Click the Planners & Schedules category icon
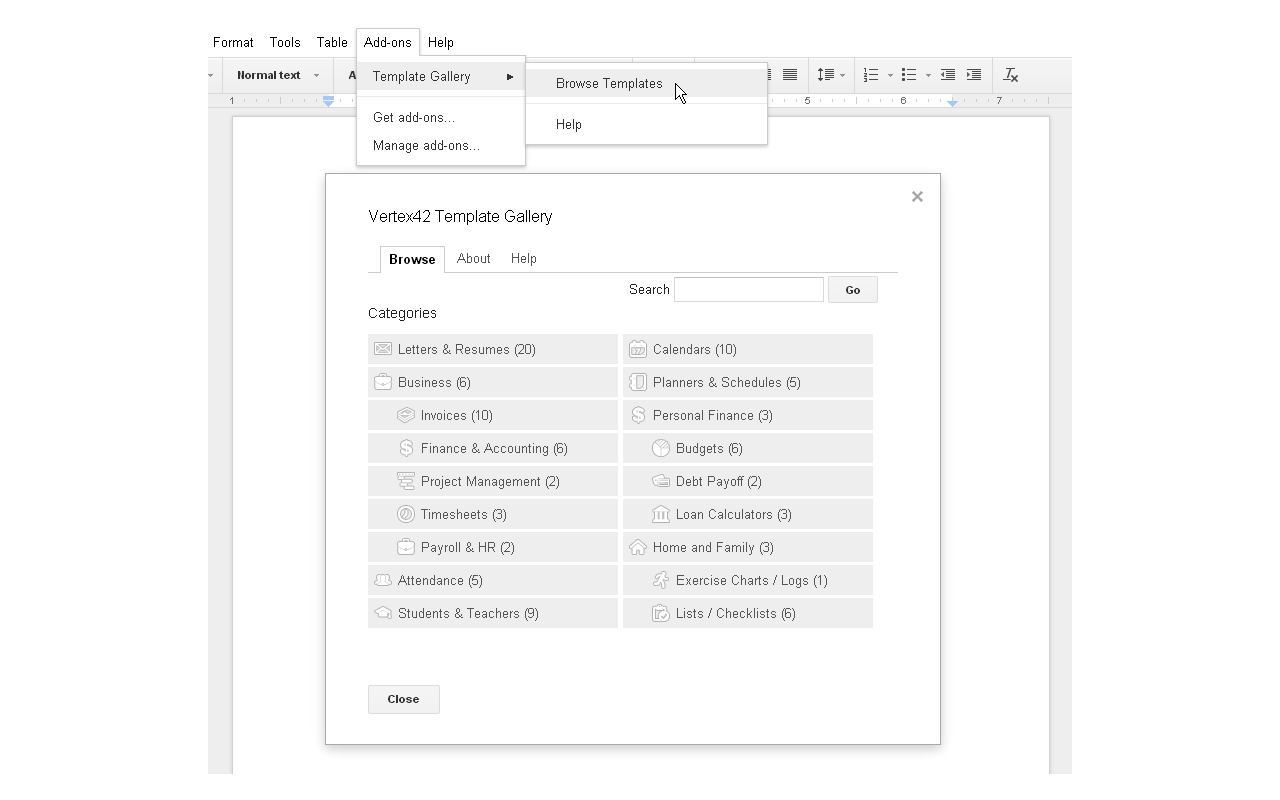Image resolution: width=1280 pixels, height=800 pixels. [x=638, y=382]
